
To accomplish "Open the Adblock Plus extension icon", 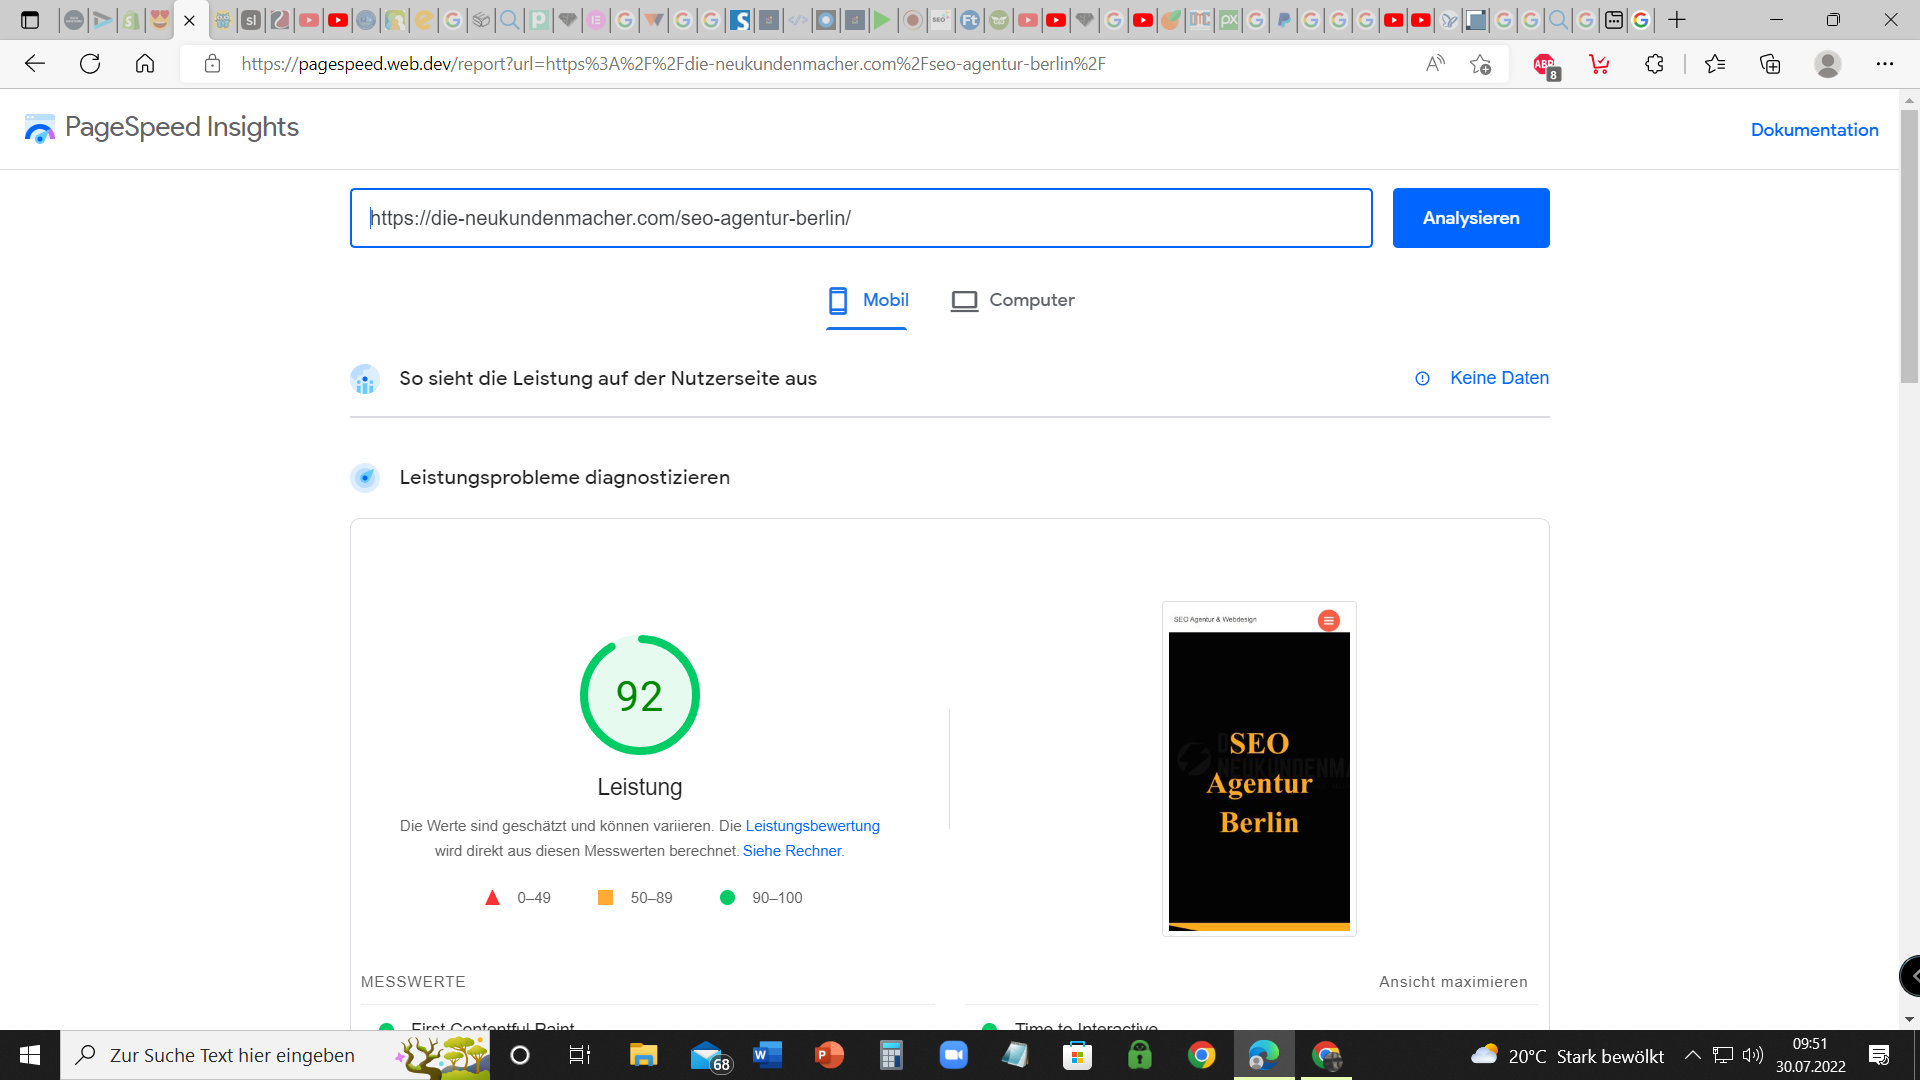I will pyautogui.click(x=1546, y=65).
